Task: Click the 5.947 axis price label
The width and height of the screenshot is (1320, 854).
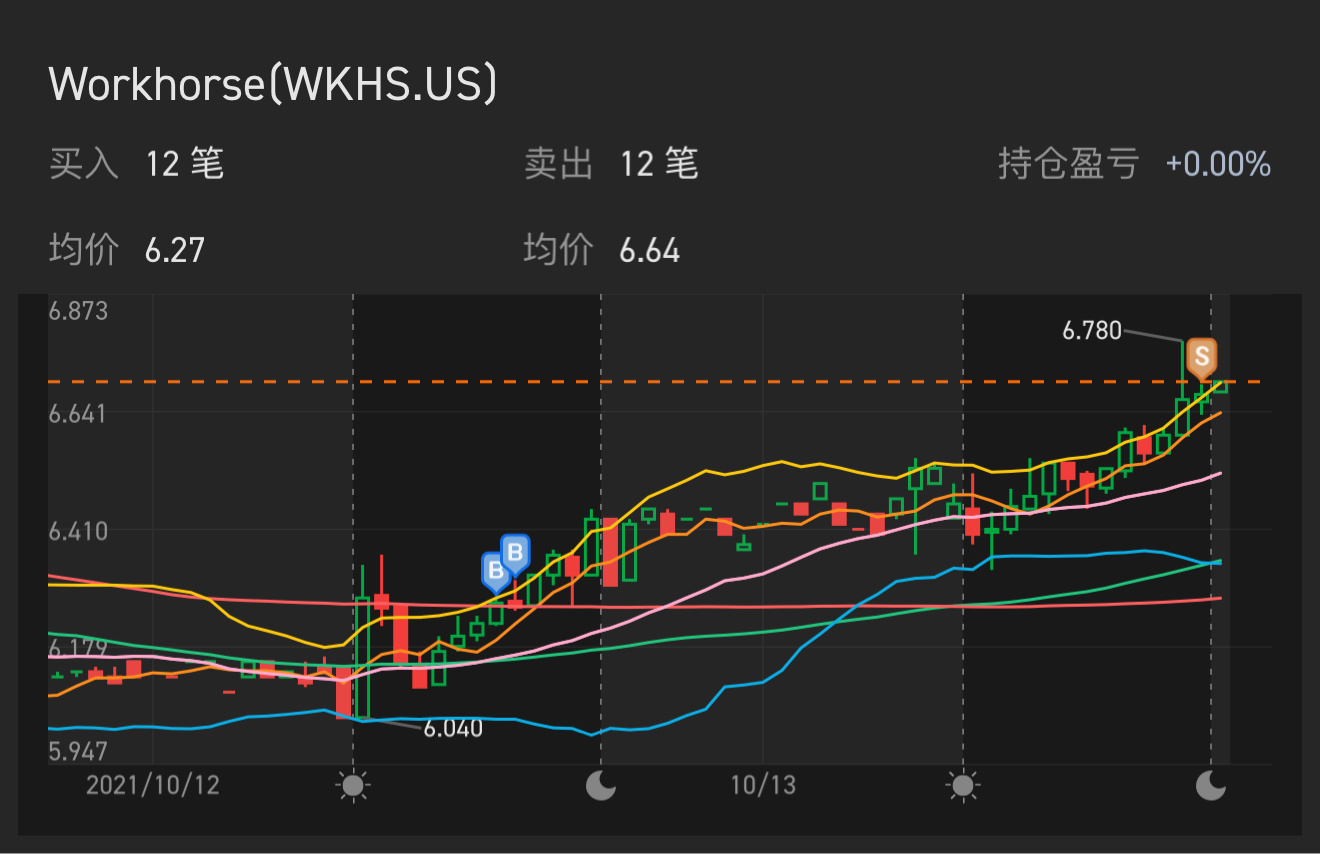Action: point(78,751)
